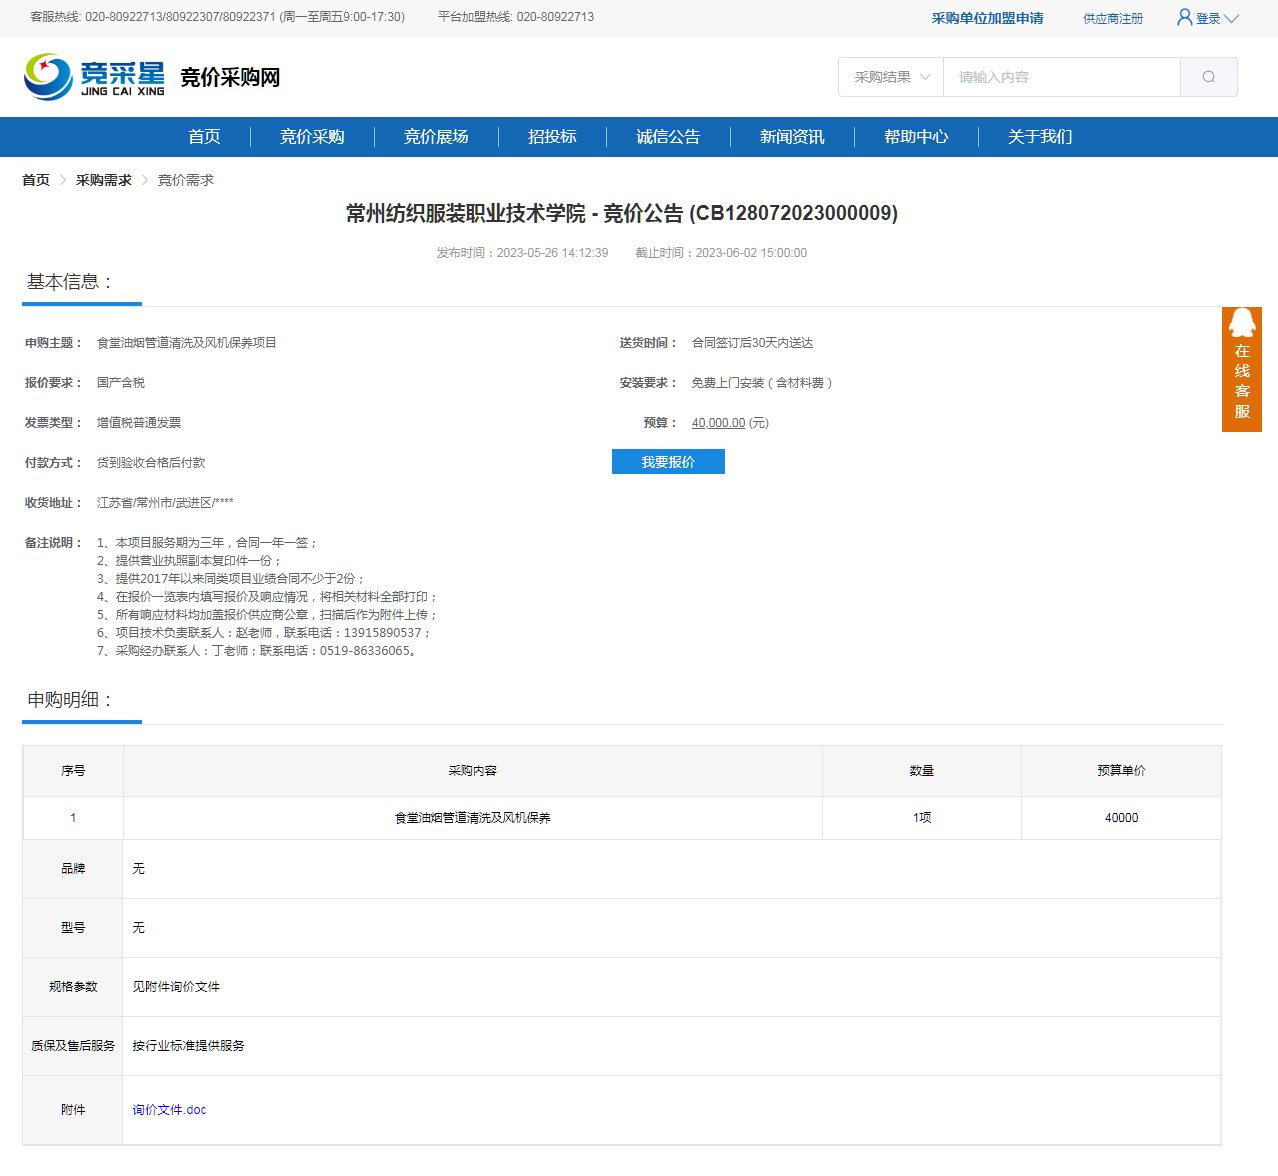Open 关于我们 in the navigation bar
Screen dimensions: 1278x1176
pos(1040,137)
